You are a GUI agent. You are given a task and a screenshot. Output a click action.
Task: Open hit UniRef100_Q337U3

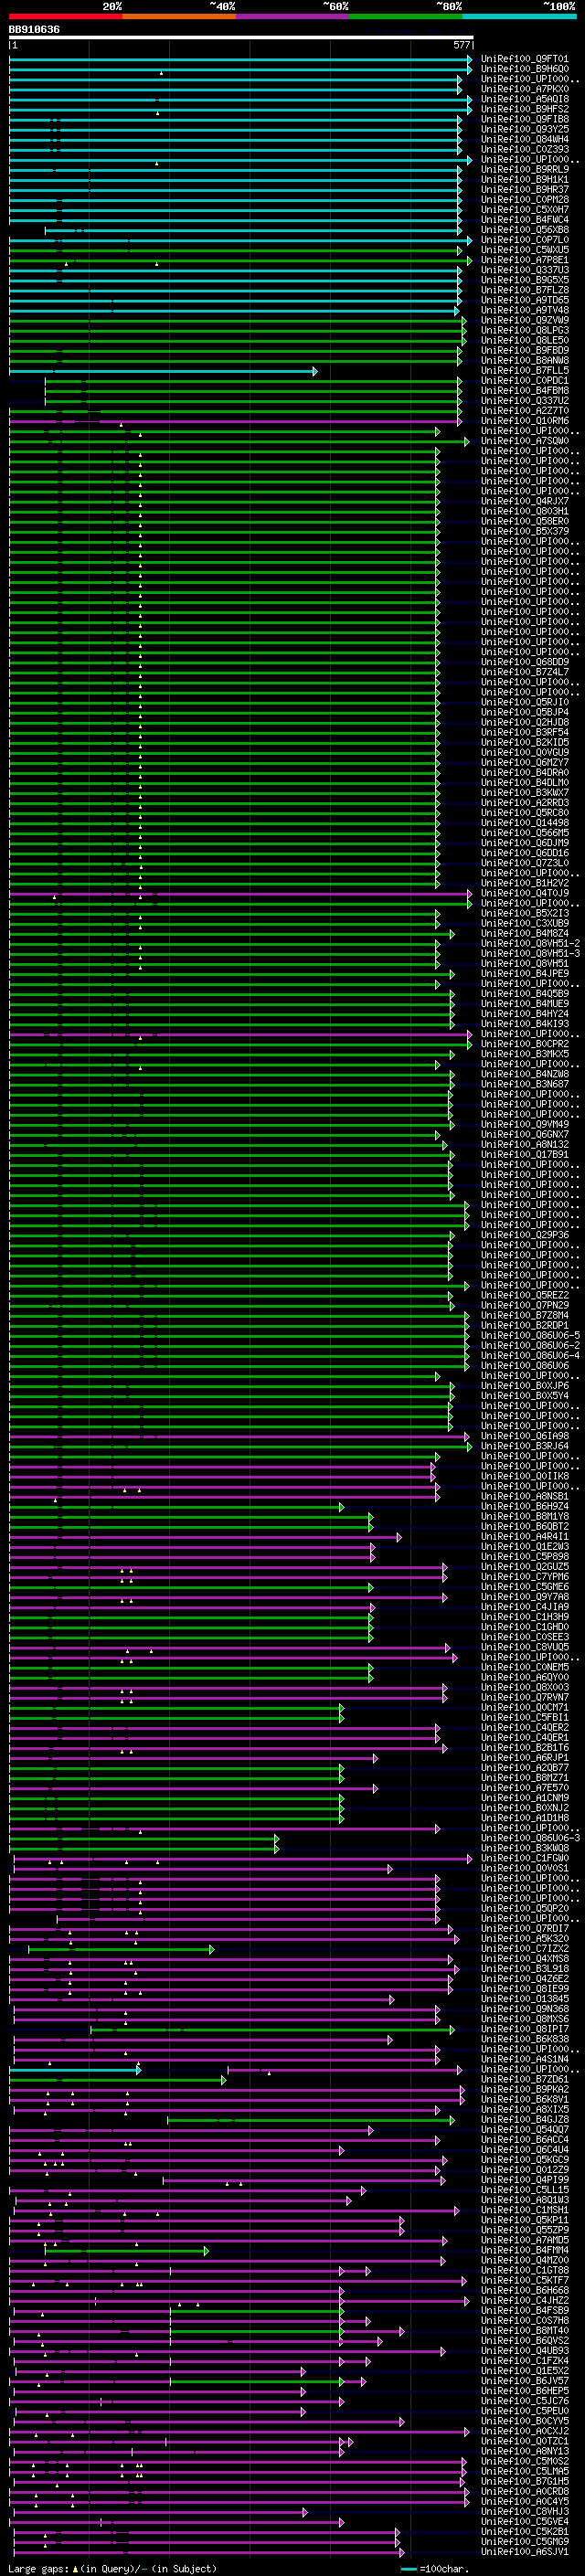click(x=525, y=270)
